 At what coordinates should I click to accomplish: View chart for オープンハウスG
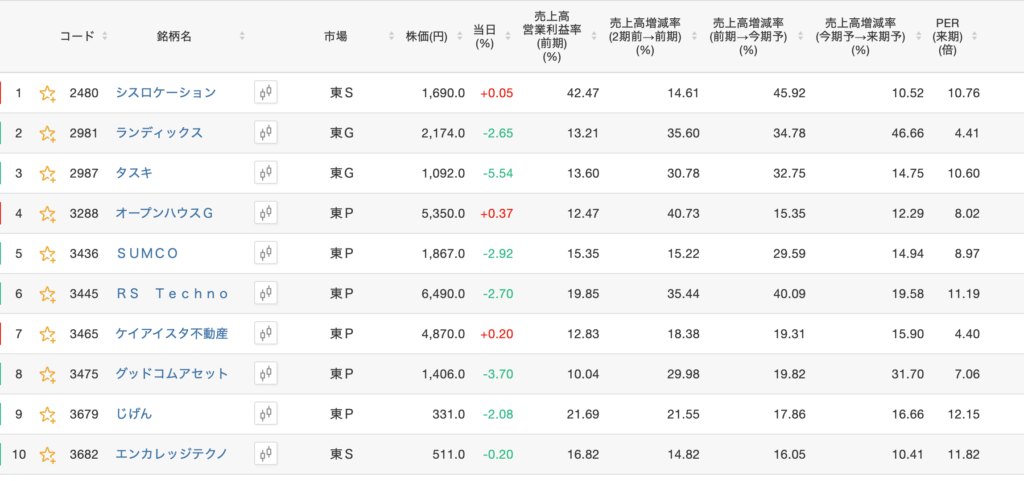point(266,213)
